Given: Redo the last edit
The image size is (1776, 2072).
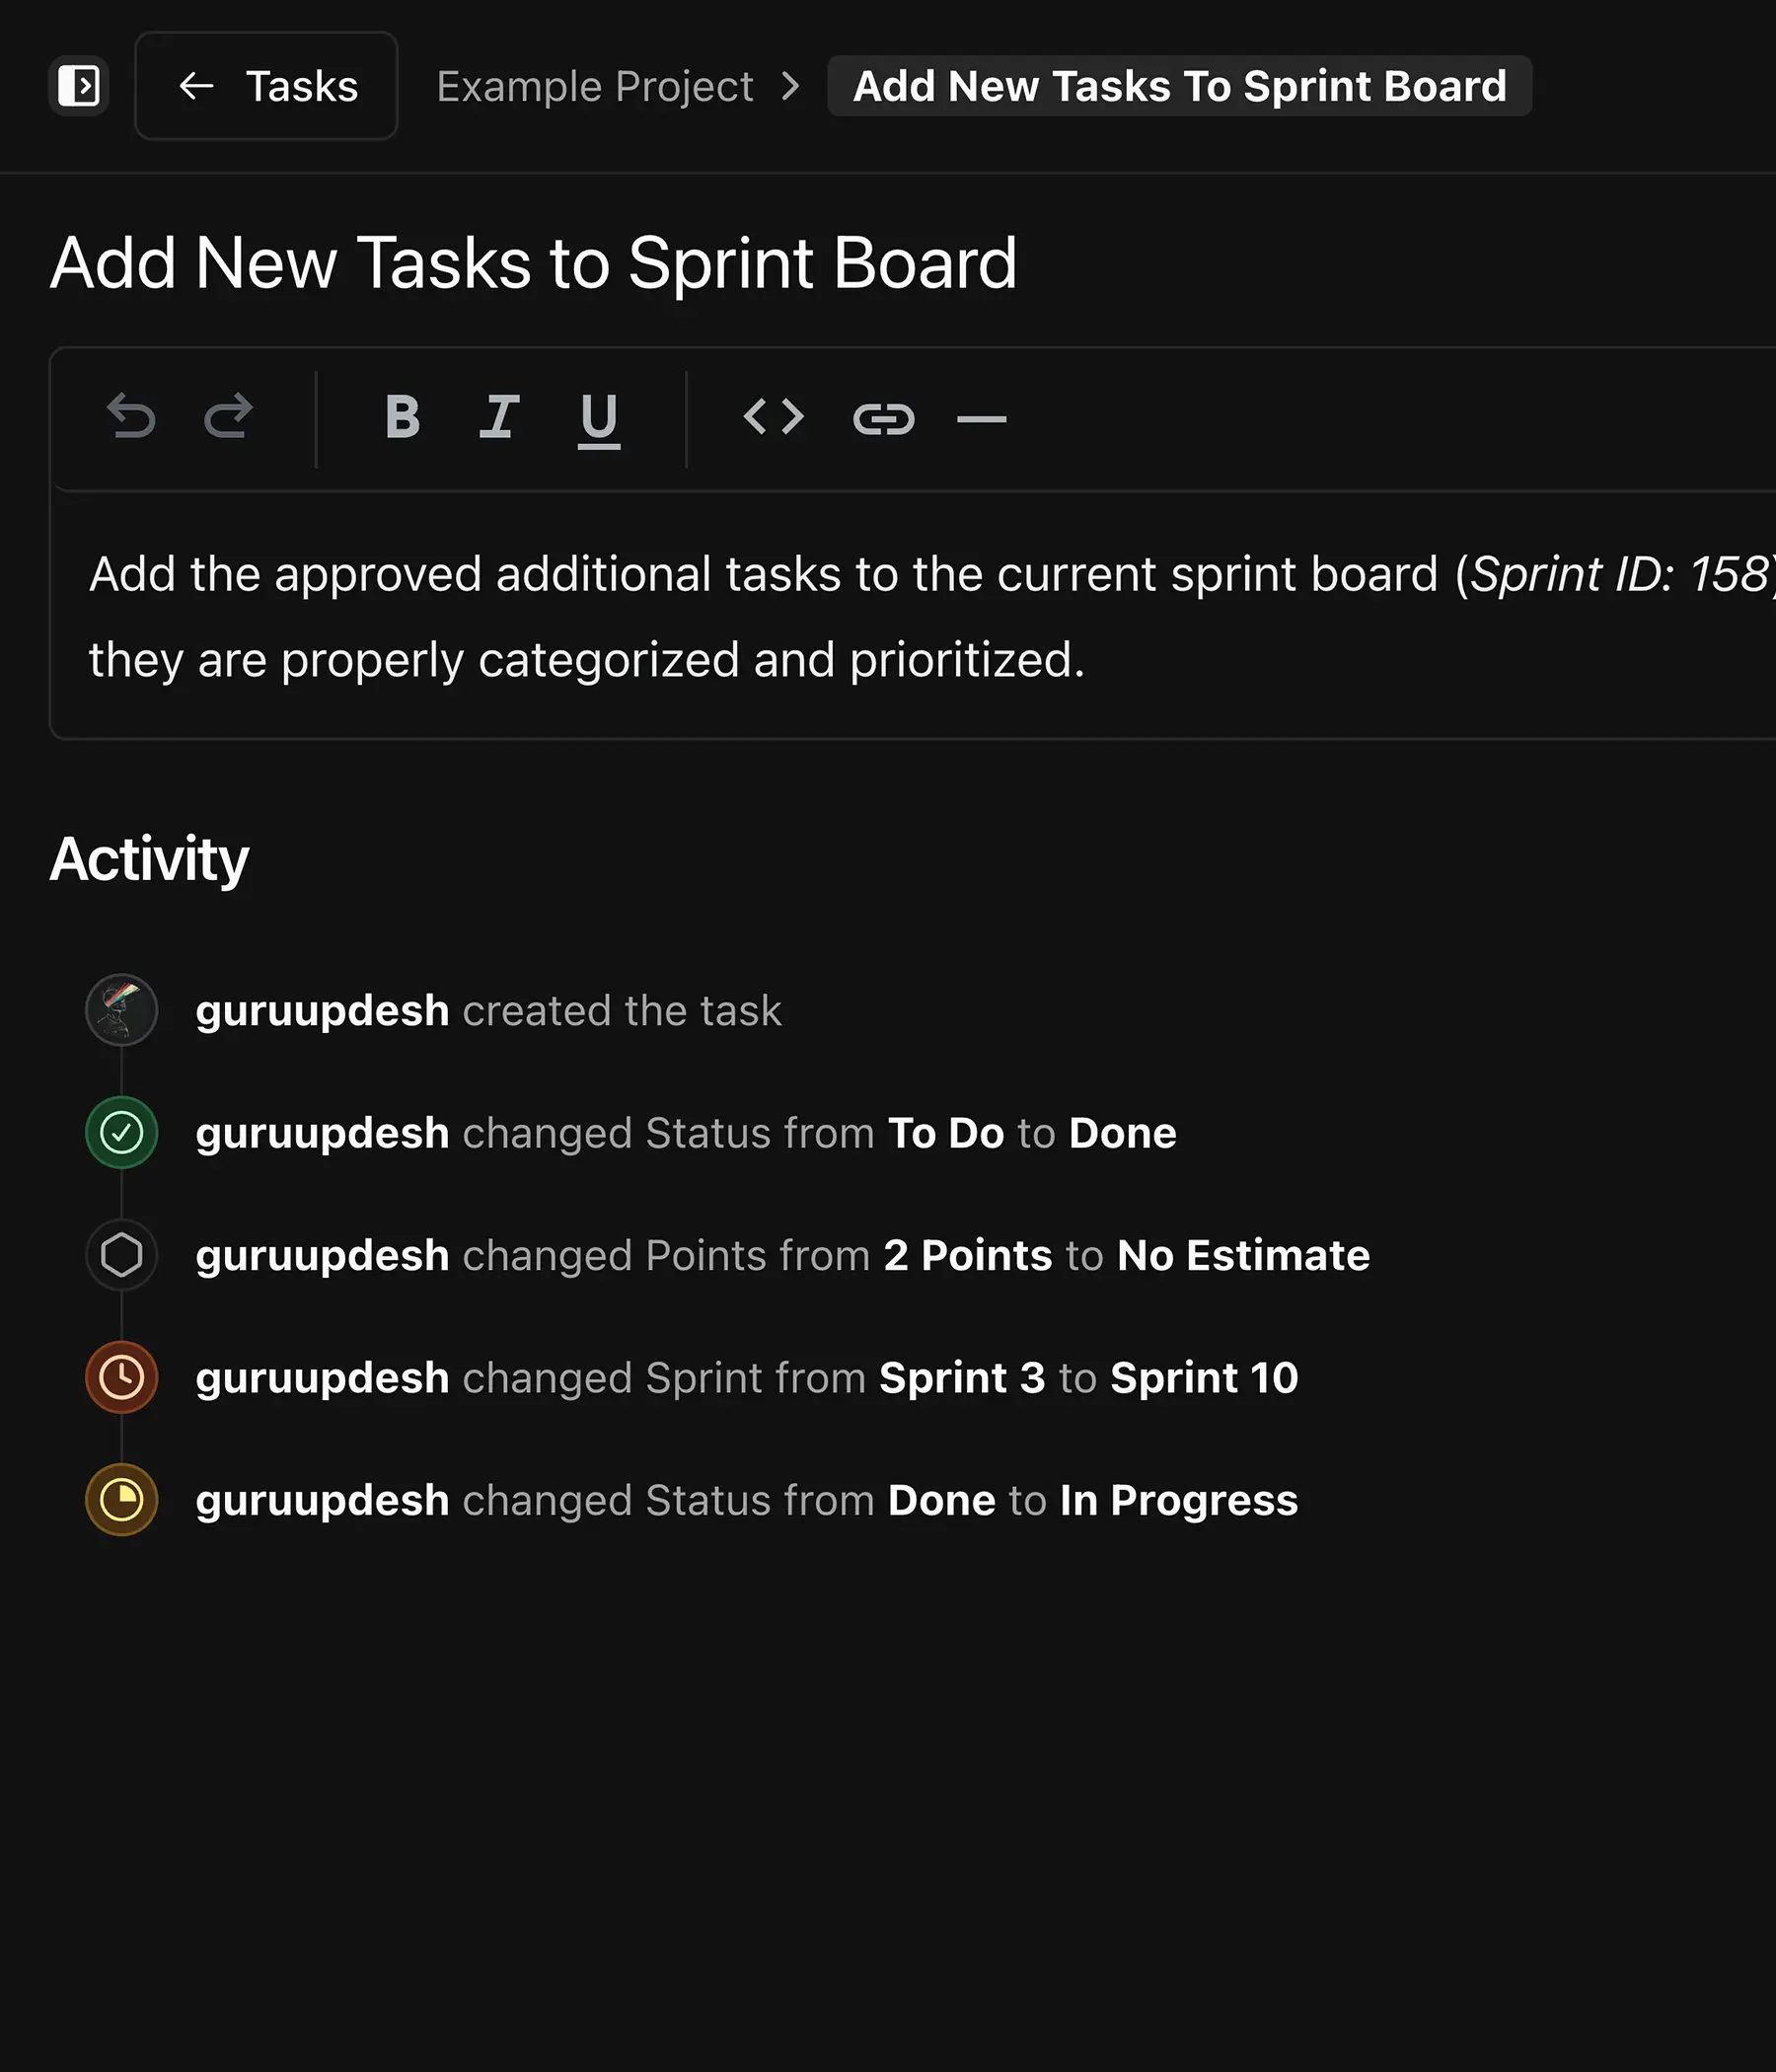Looking at the screenshot, I should pos(229,417).
